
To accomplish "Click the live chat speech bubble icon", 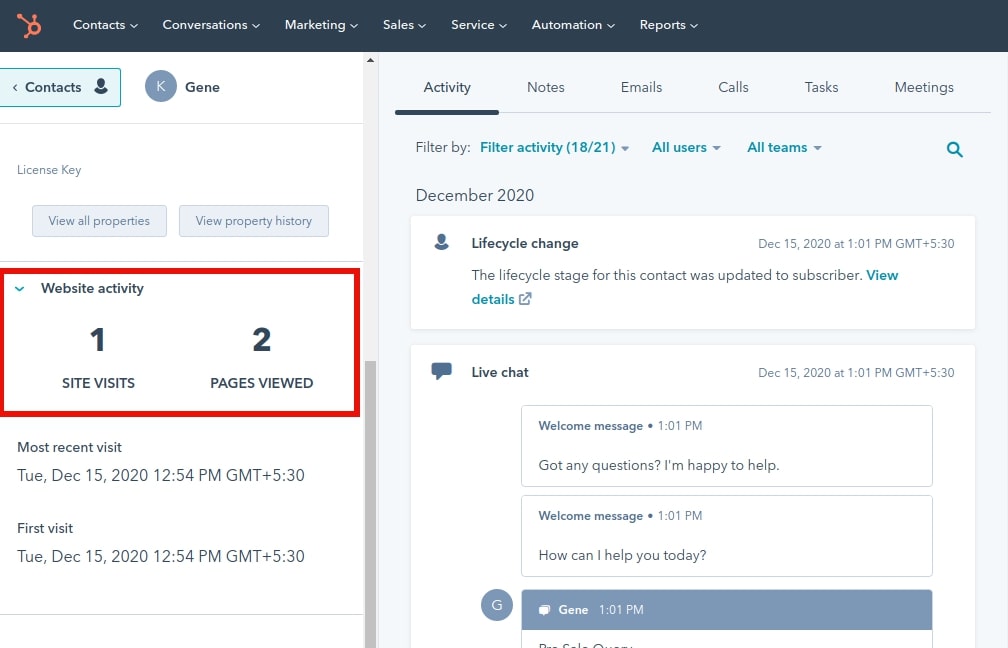I will [440, 370].
